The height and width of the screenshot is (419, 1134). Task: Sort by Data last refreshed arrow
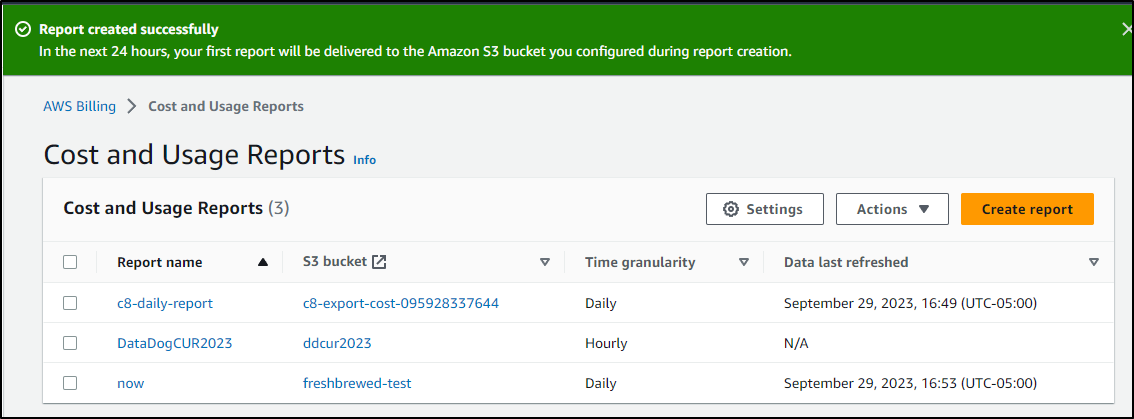point(1094,263)
